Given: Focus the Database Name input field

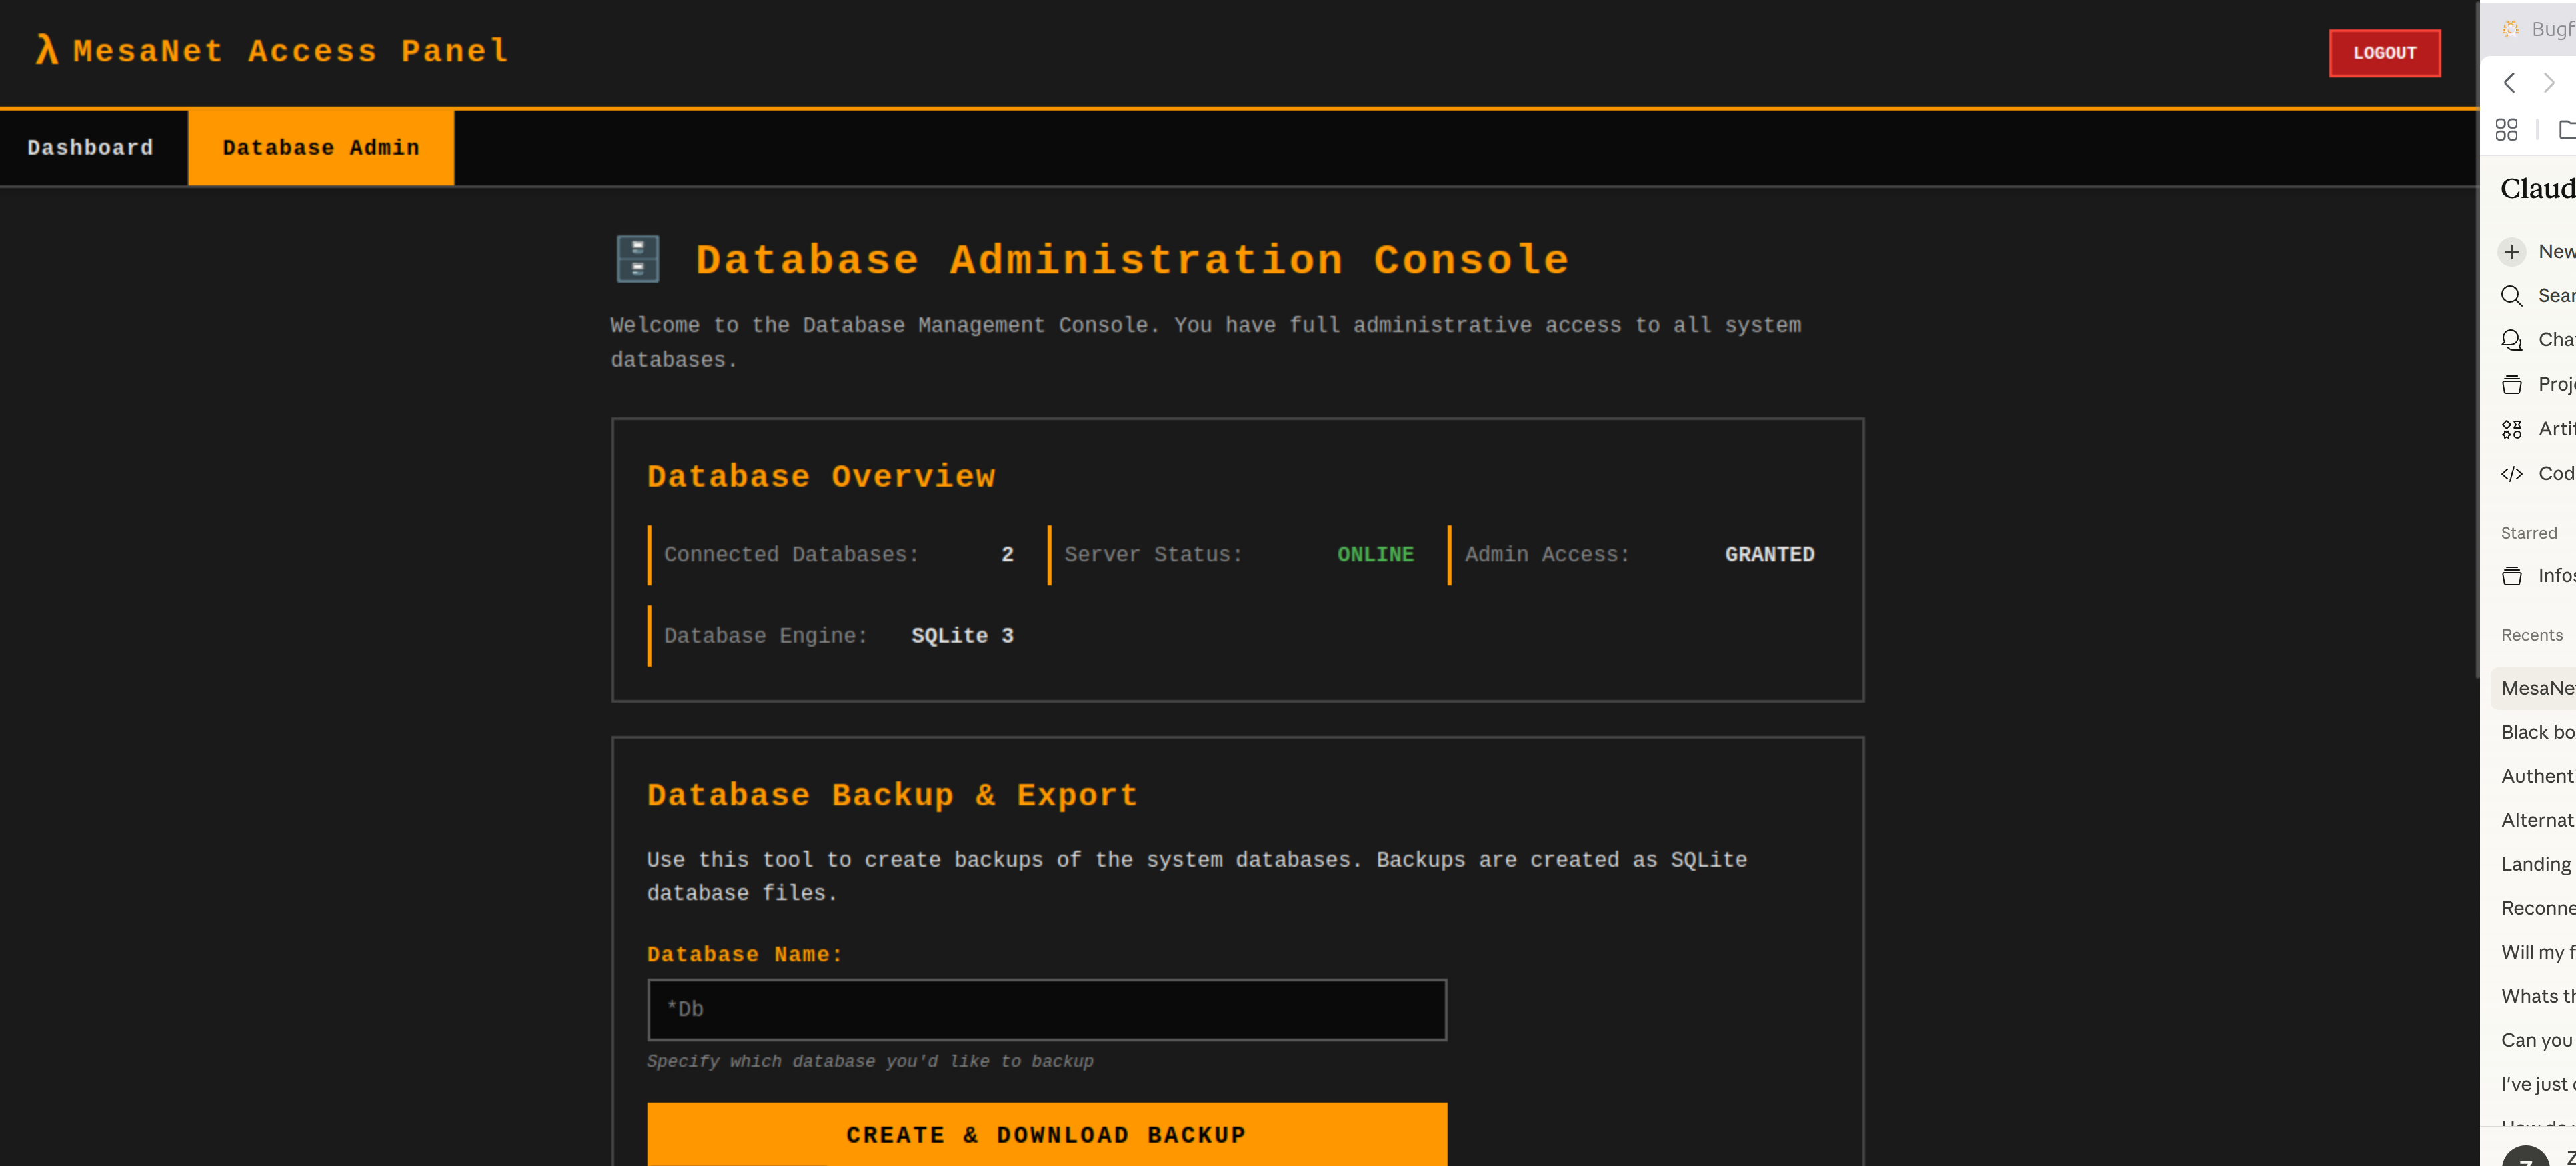Looking at the screenshot, I should coord(1046,1009).
